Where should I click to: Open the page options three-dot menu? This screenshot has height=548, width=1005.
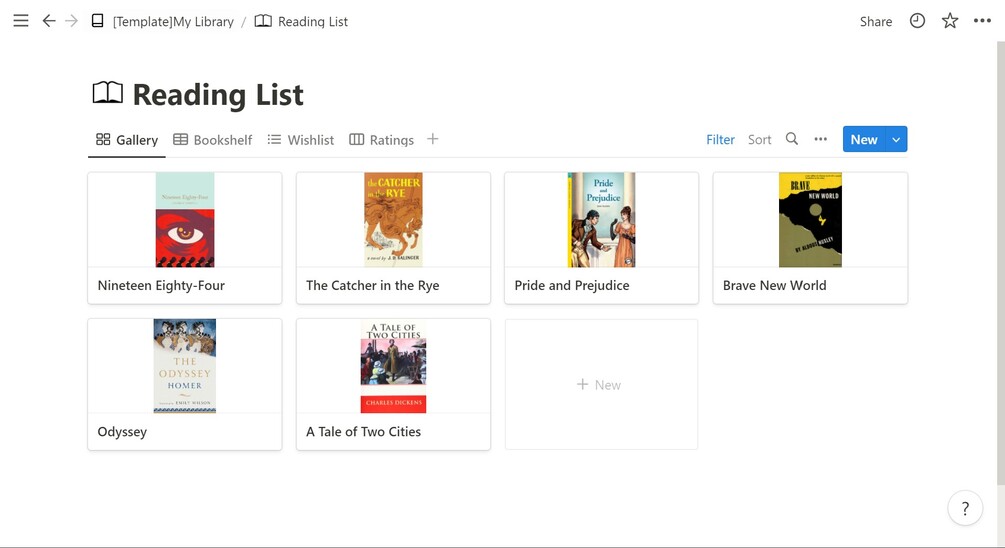click(982, 21)
